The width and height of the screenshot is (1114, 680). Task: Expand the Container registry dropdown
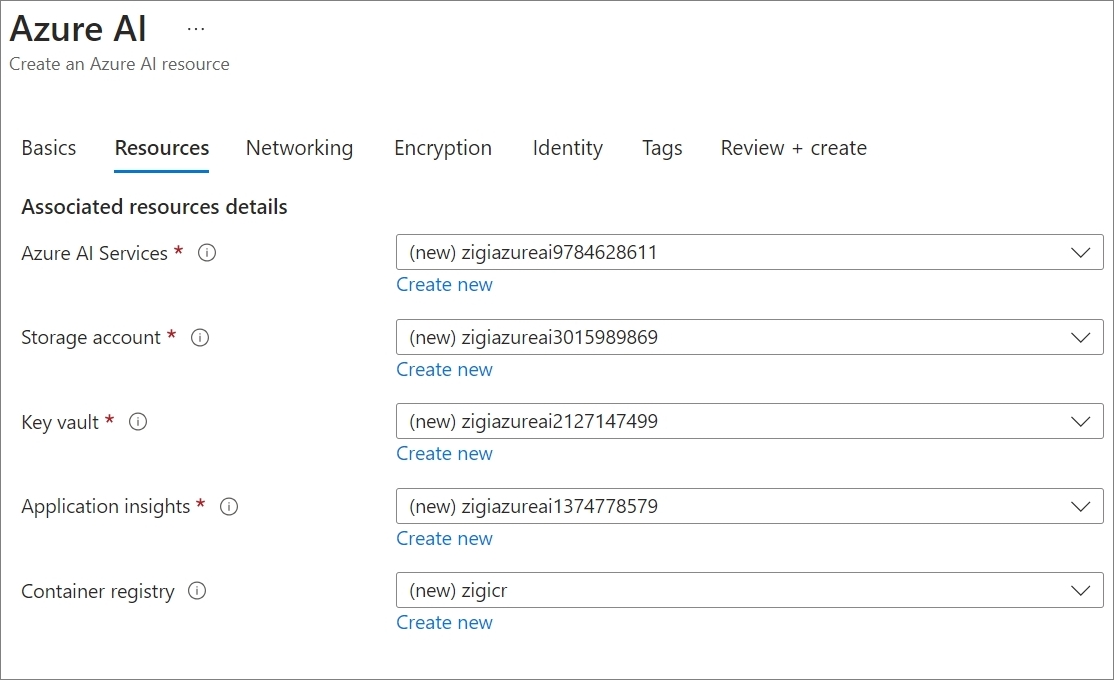tap(750, 590)
